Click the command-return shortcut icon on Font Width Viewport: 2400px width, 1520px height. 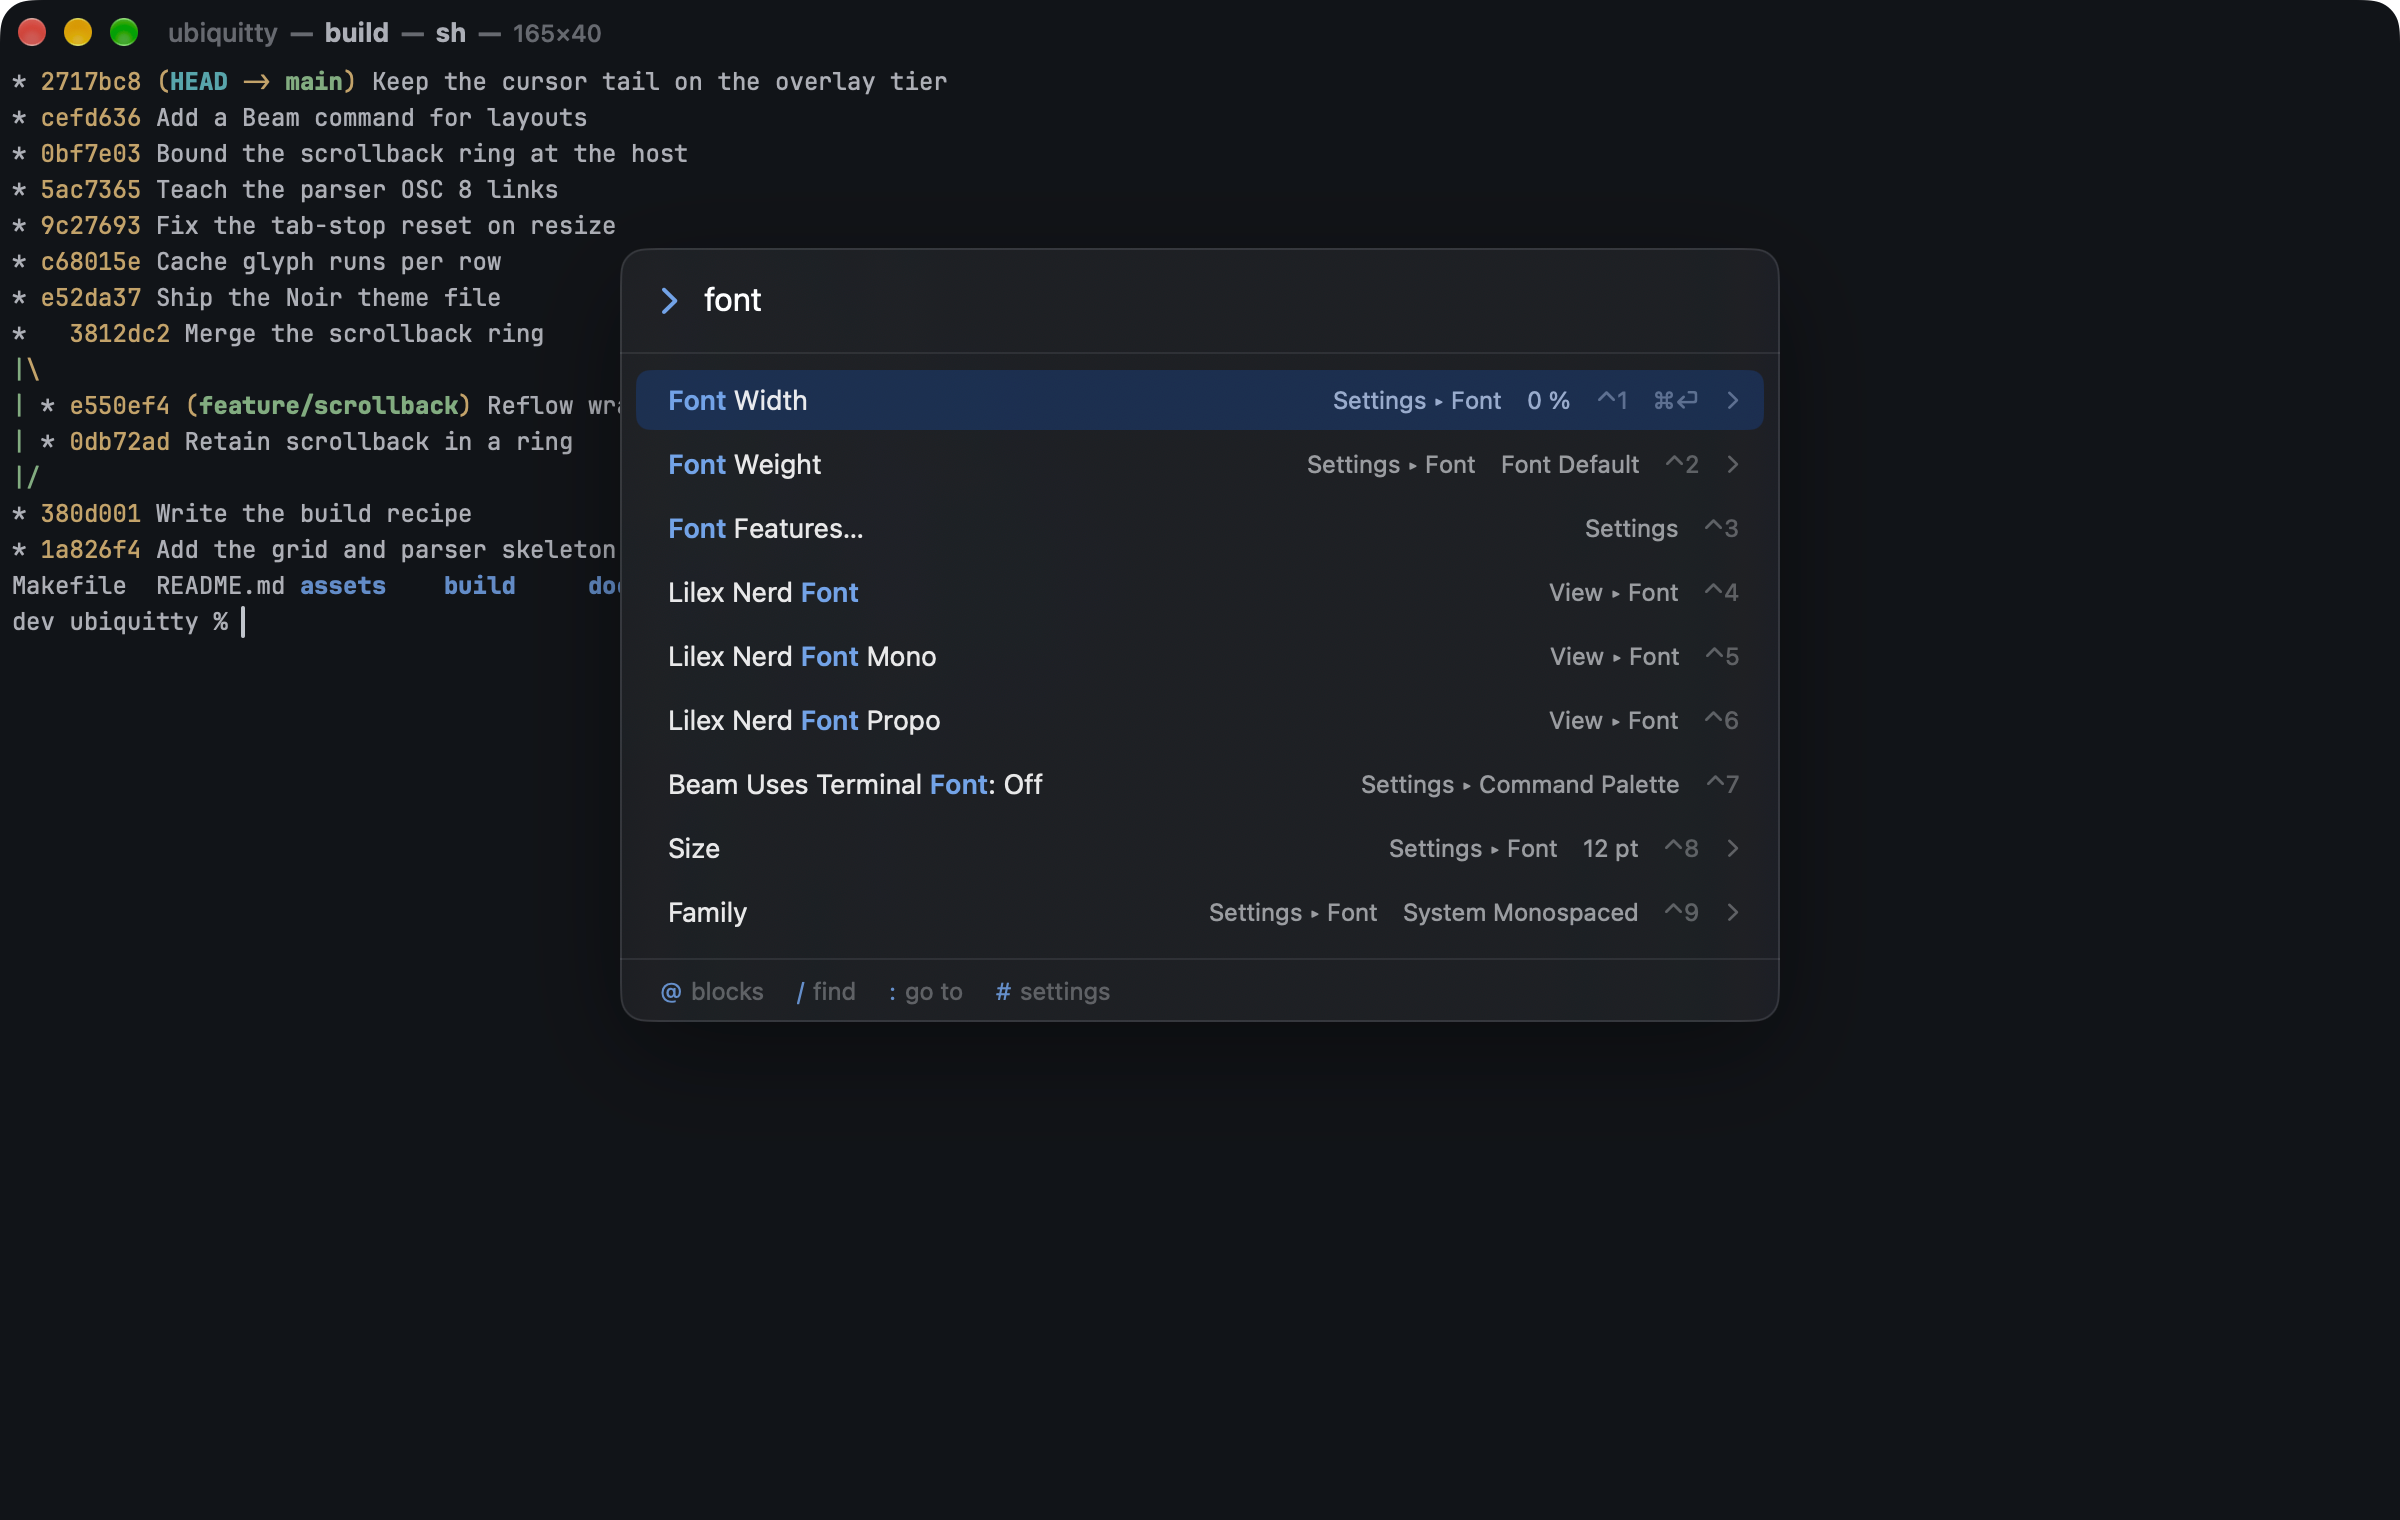point(1675,401)
